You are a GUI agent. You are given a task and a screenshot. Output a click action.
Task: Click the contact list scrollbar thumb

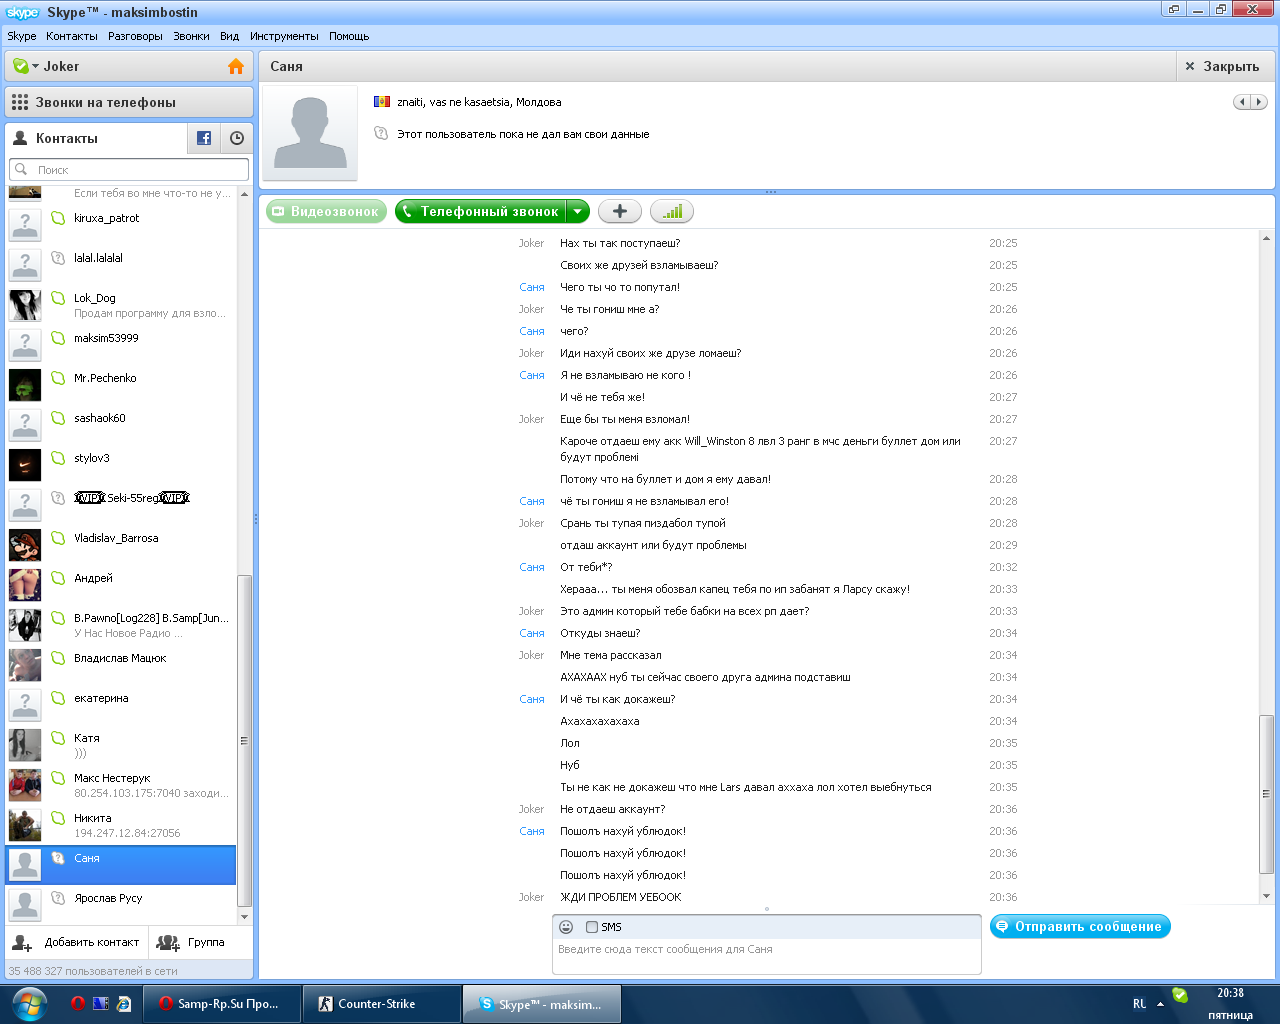click(x=245, y=740)
